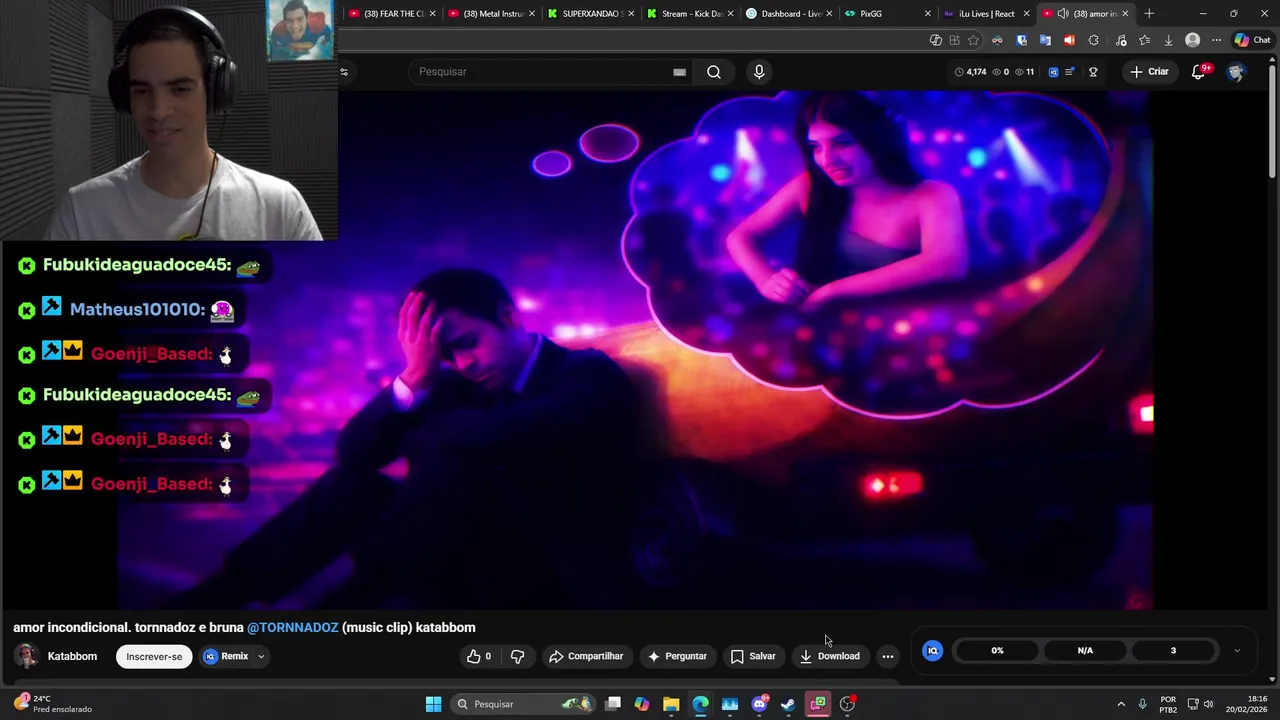The image size is (1280, 720).
Task: Open Steam from the taskbar
Action: point(788,704)
